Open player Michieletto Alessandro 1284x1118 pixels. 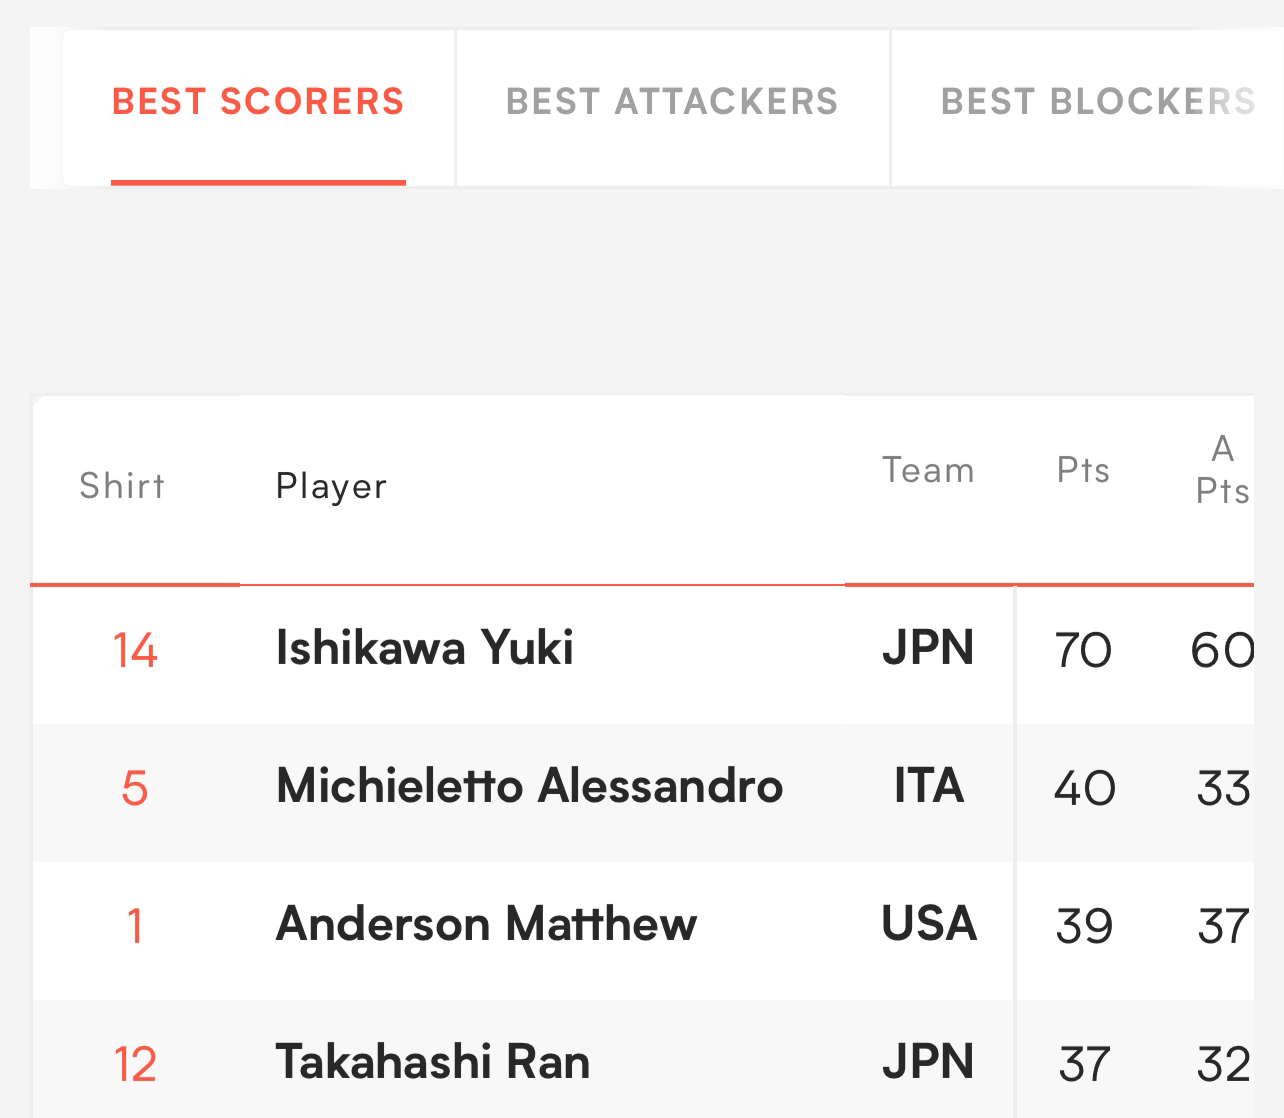point(529,786)
